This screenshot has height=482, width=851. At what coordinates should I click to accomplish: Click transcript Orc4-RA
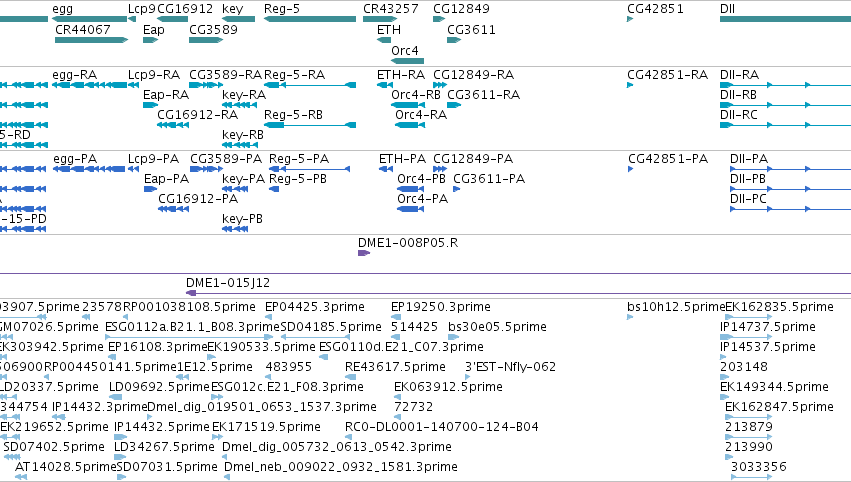pos(421,115)
